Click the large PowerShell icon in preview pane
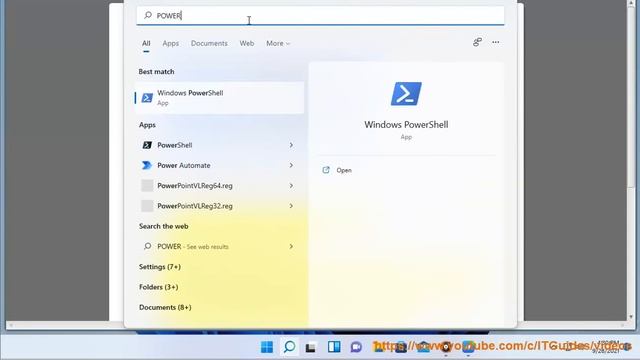This screenshot has height=360, width=640. click(x=406, y=94)
